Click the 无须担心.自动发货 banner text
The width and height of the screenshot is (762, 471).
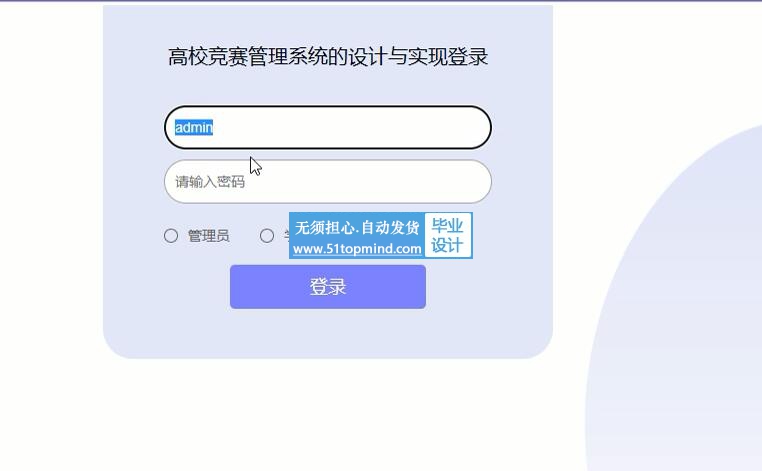coord(357,227)
